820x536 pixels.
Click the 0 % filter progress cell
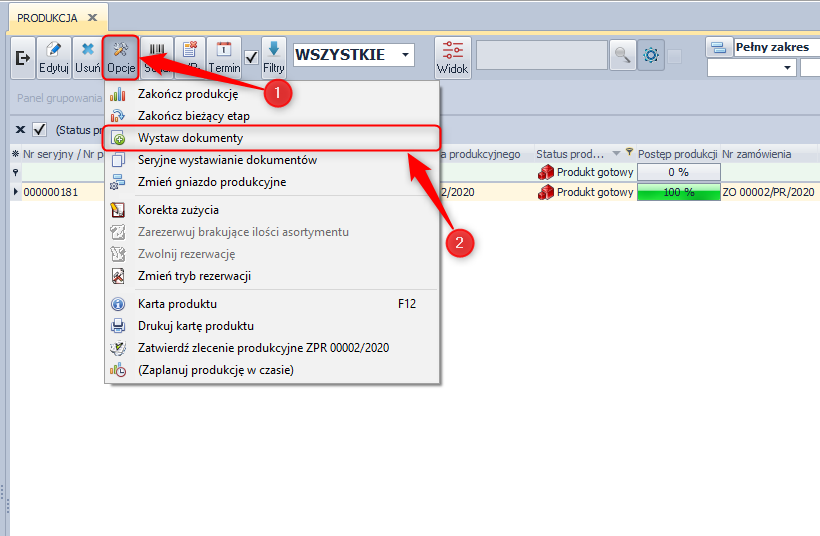(679, 172)
